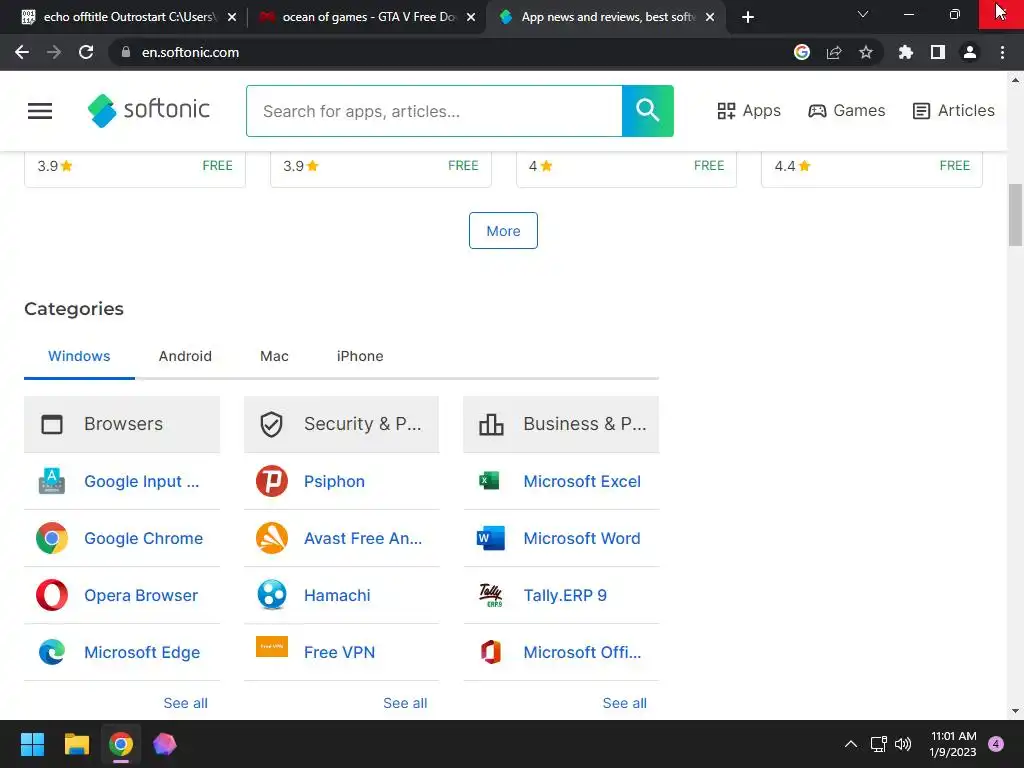
Task: Open the Chrome side panel icon
Action: [938, 52]
